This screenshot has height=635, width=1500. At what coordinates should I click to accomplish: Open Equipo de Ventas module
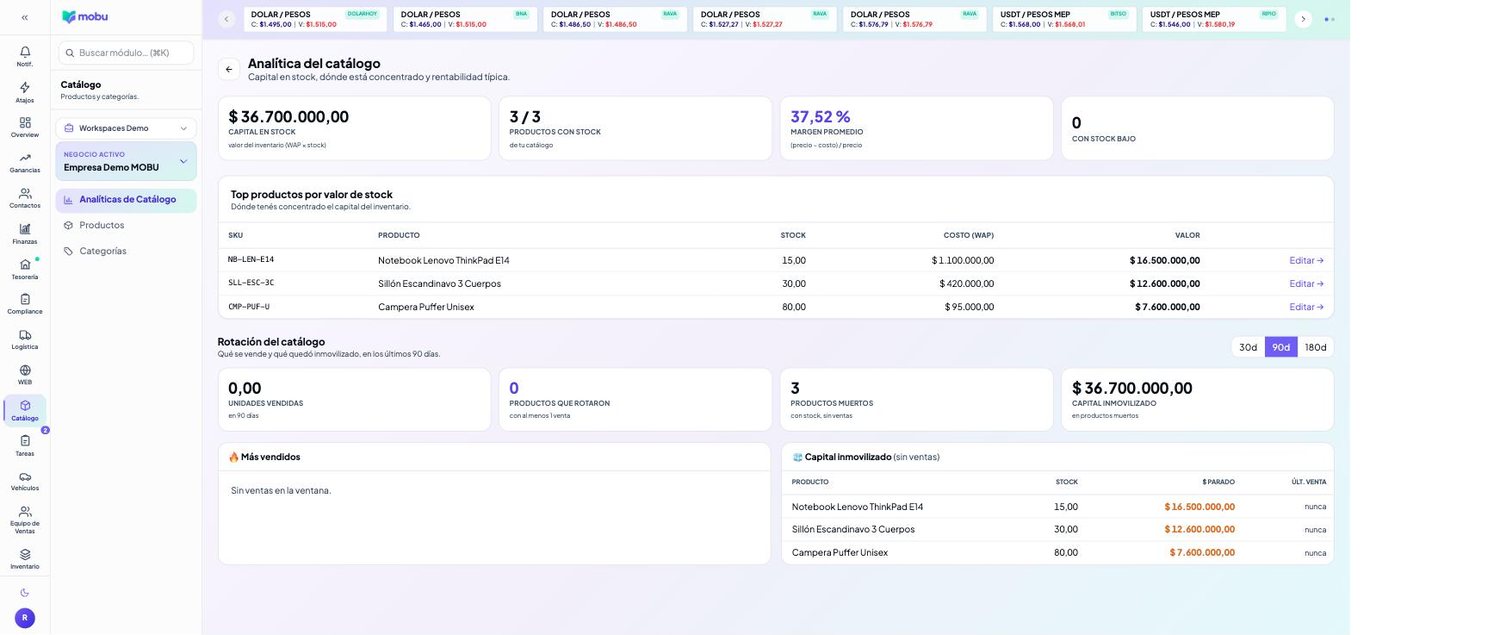[25, 519]
